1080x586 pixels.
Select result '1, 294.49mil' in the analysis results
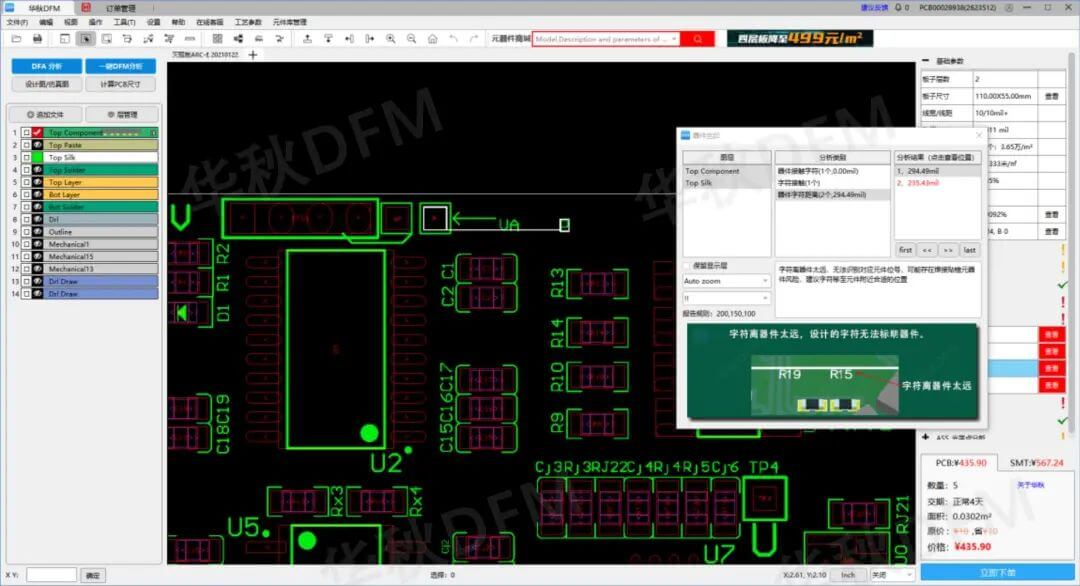(937, 171)
